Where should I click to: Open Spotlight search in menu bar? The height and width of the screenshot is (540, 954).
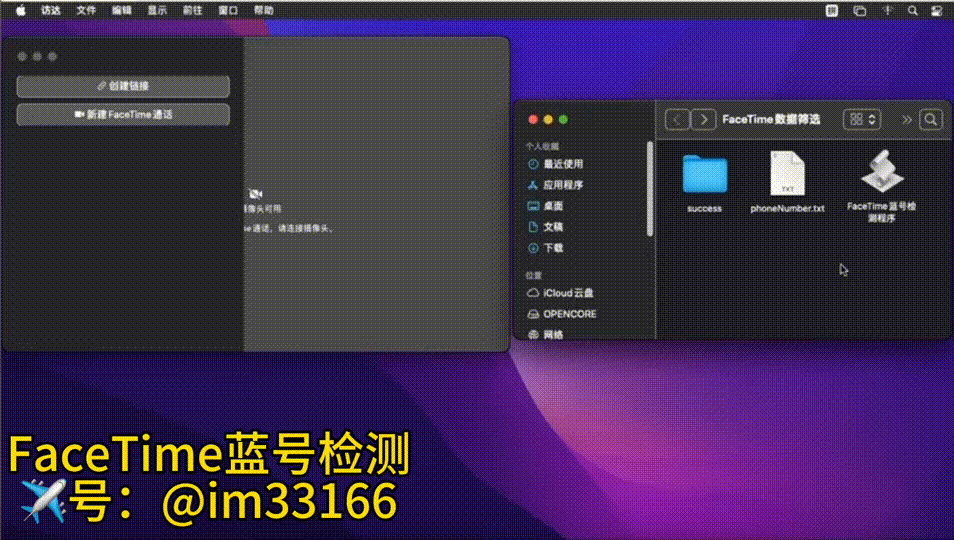(x=913, y=10)
